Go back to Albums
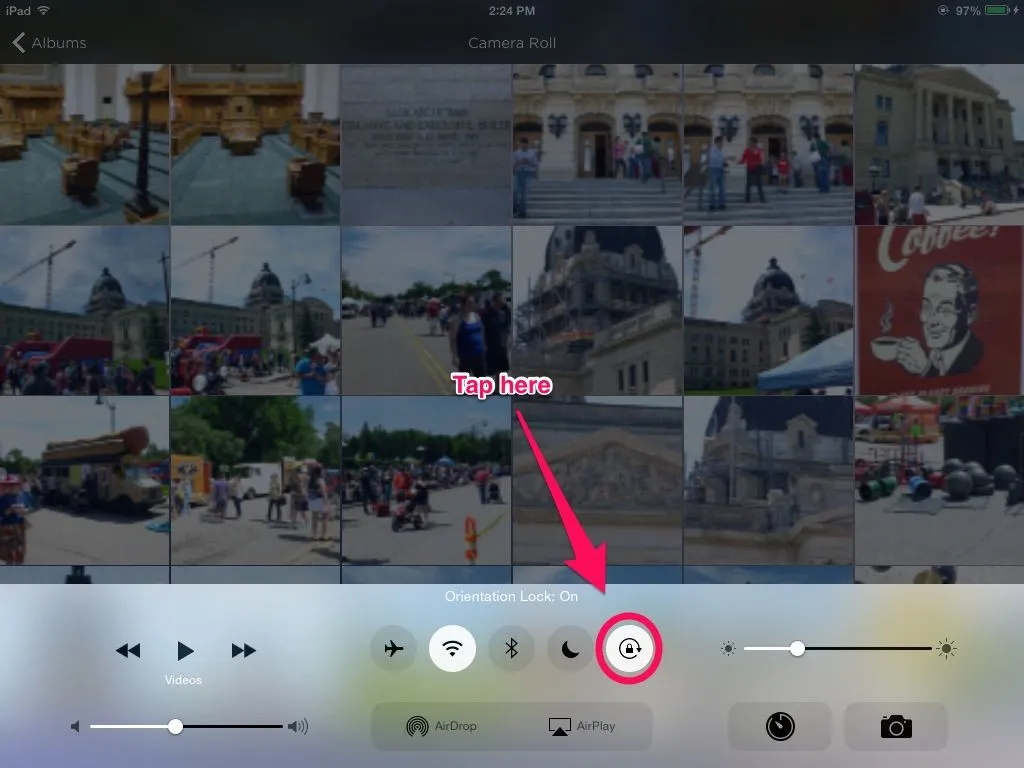 pos(50,43)
